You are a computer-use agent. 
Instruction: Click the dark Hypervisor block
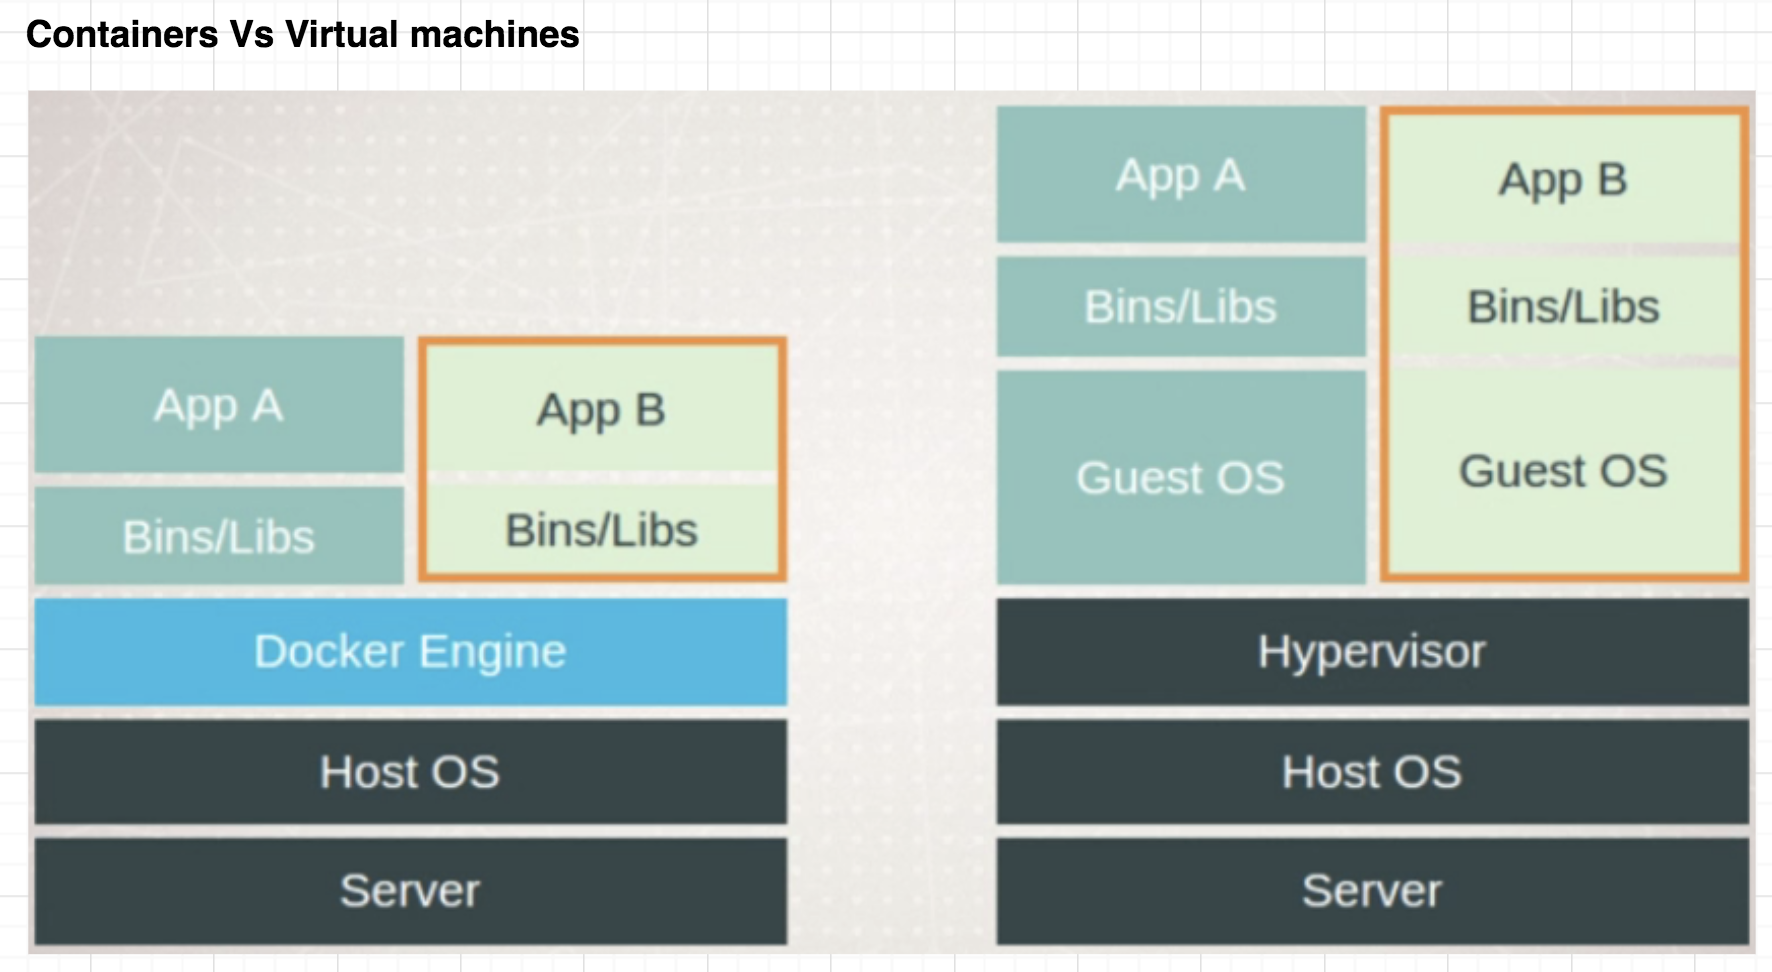(x=1372, y=652)
